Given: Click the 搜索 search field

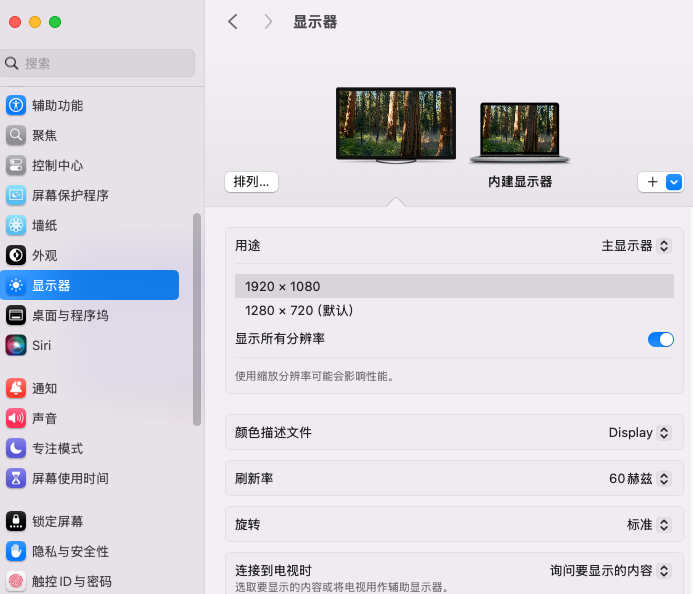Looking at the screenshot, I should pyautogui.click(x=98, y=63).
